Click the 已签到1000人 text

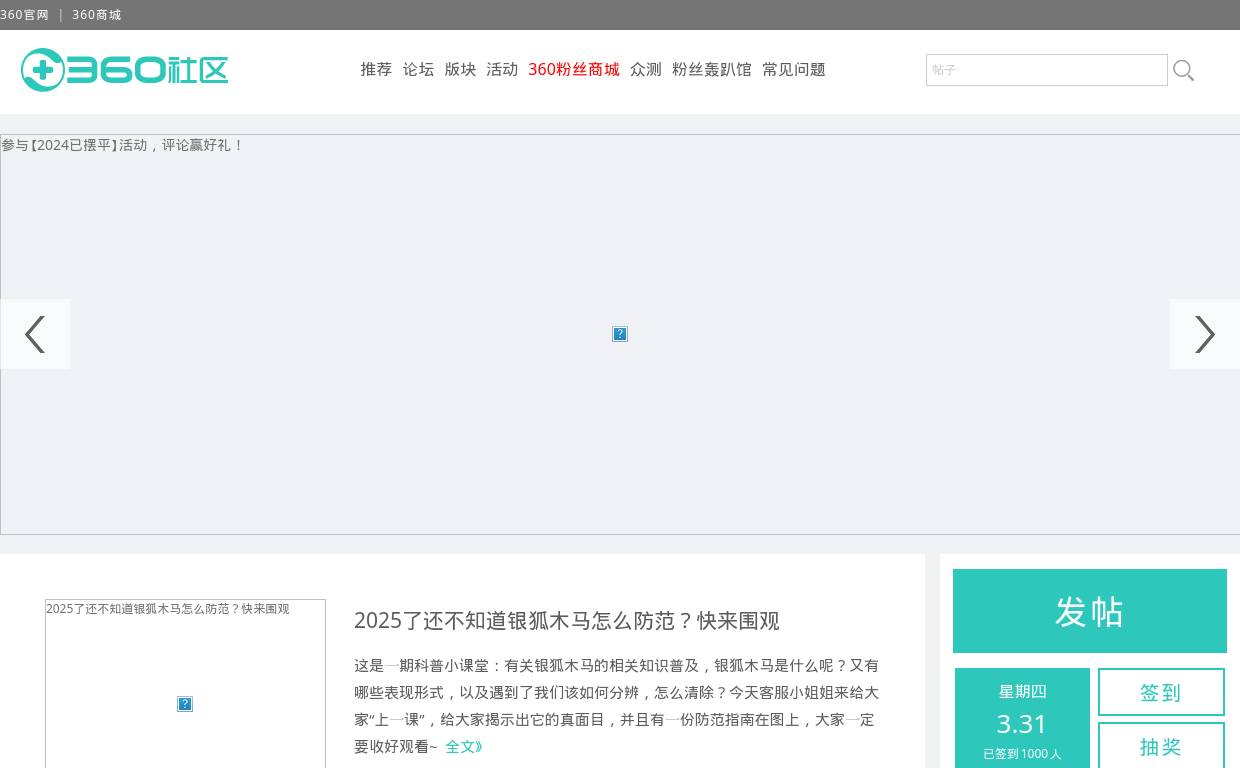click(x=1022, y=754)
